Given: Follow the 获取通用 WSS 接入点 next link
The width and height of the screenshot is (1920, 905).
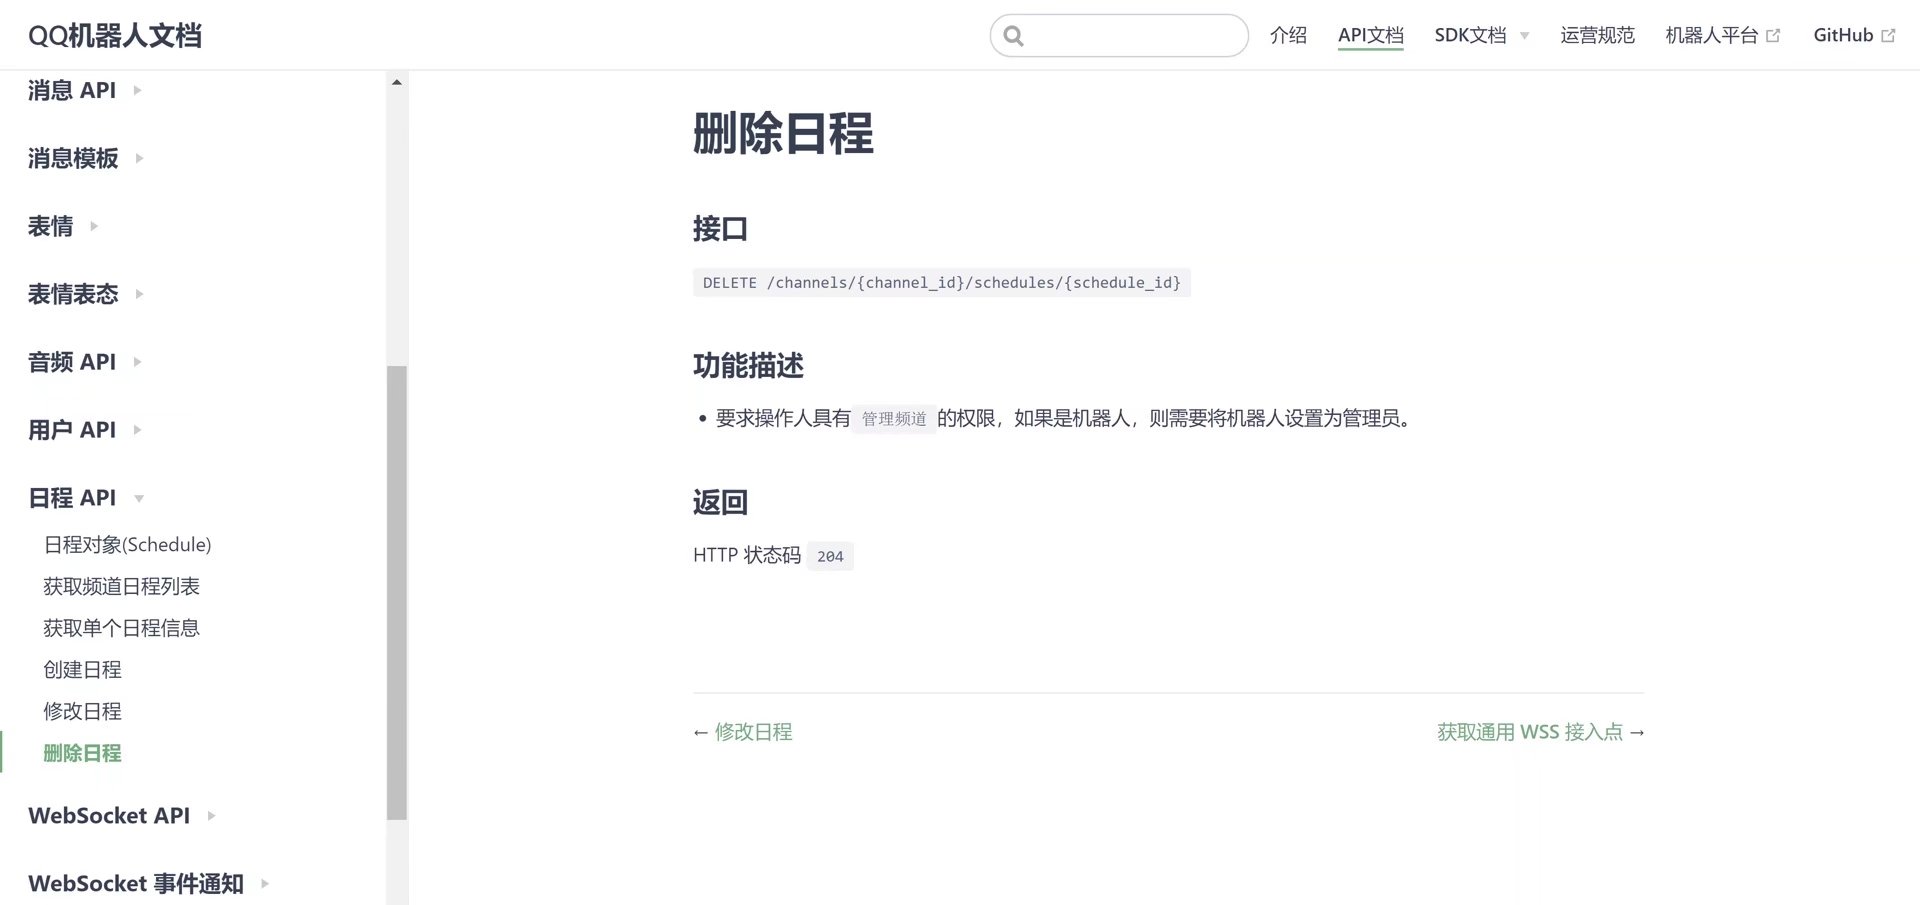Looking at the screenshot, I should [x=1529, y=732].
